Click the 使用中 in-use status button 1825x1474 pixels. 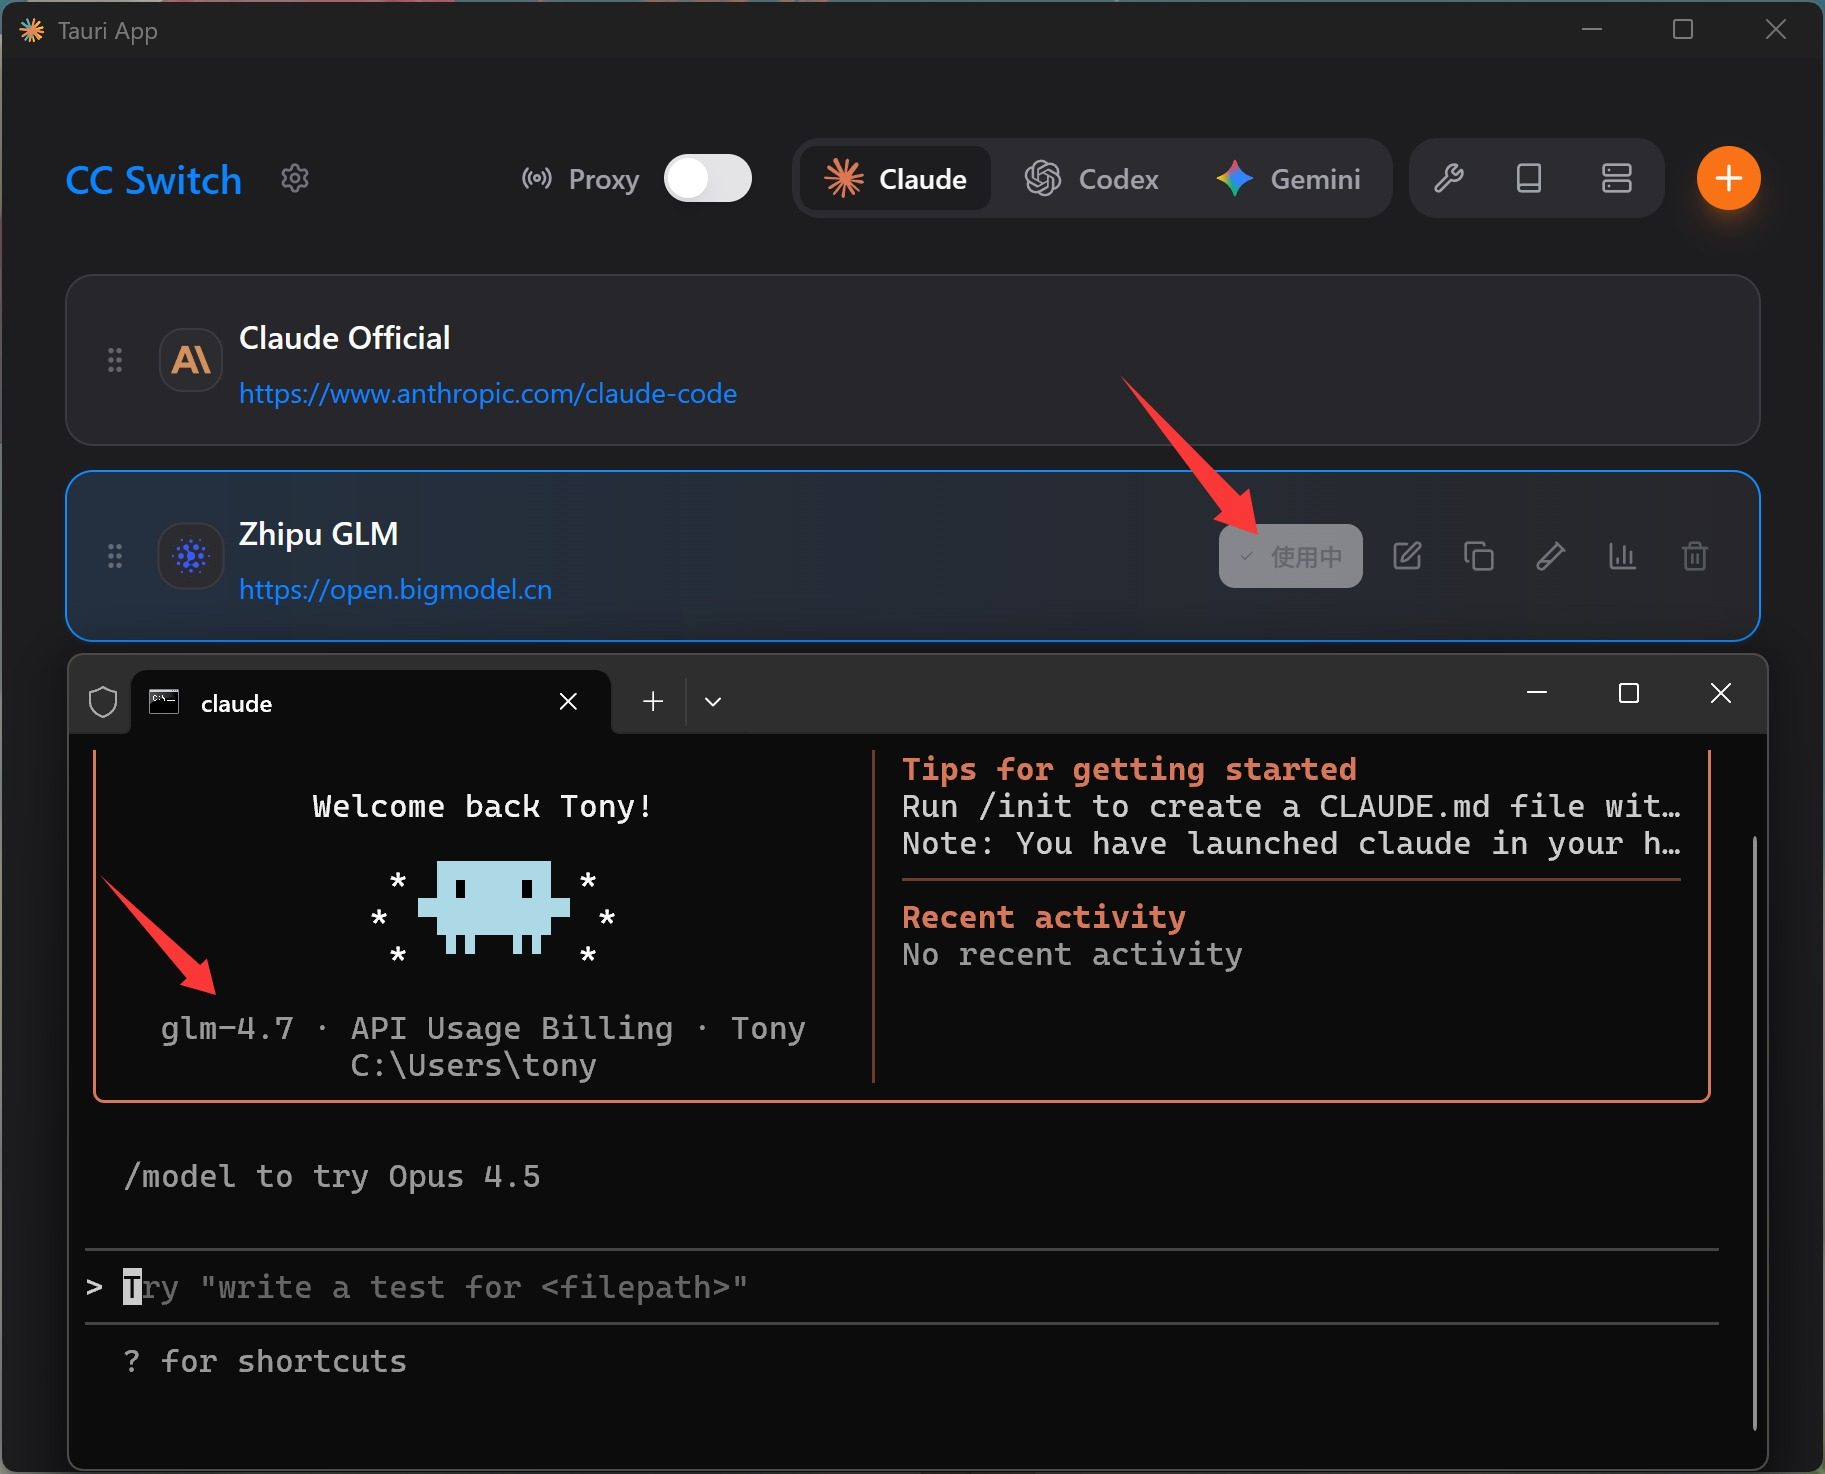(x=1290, y=556)
